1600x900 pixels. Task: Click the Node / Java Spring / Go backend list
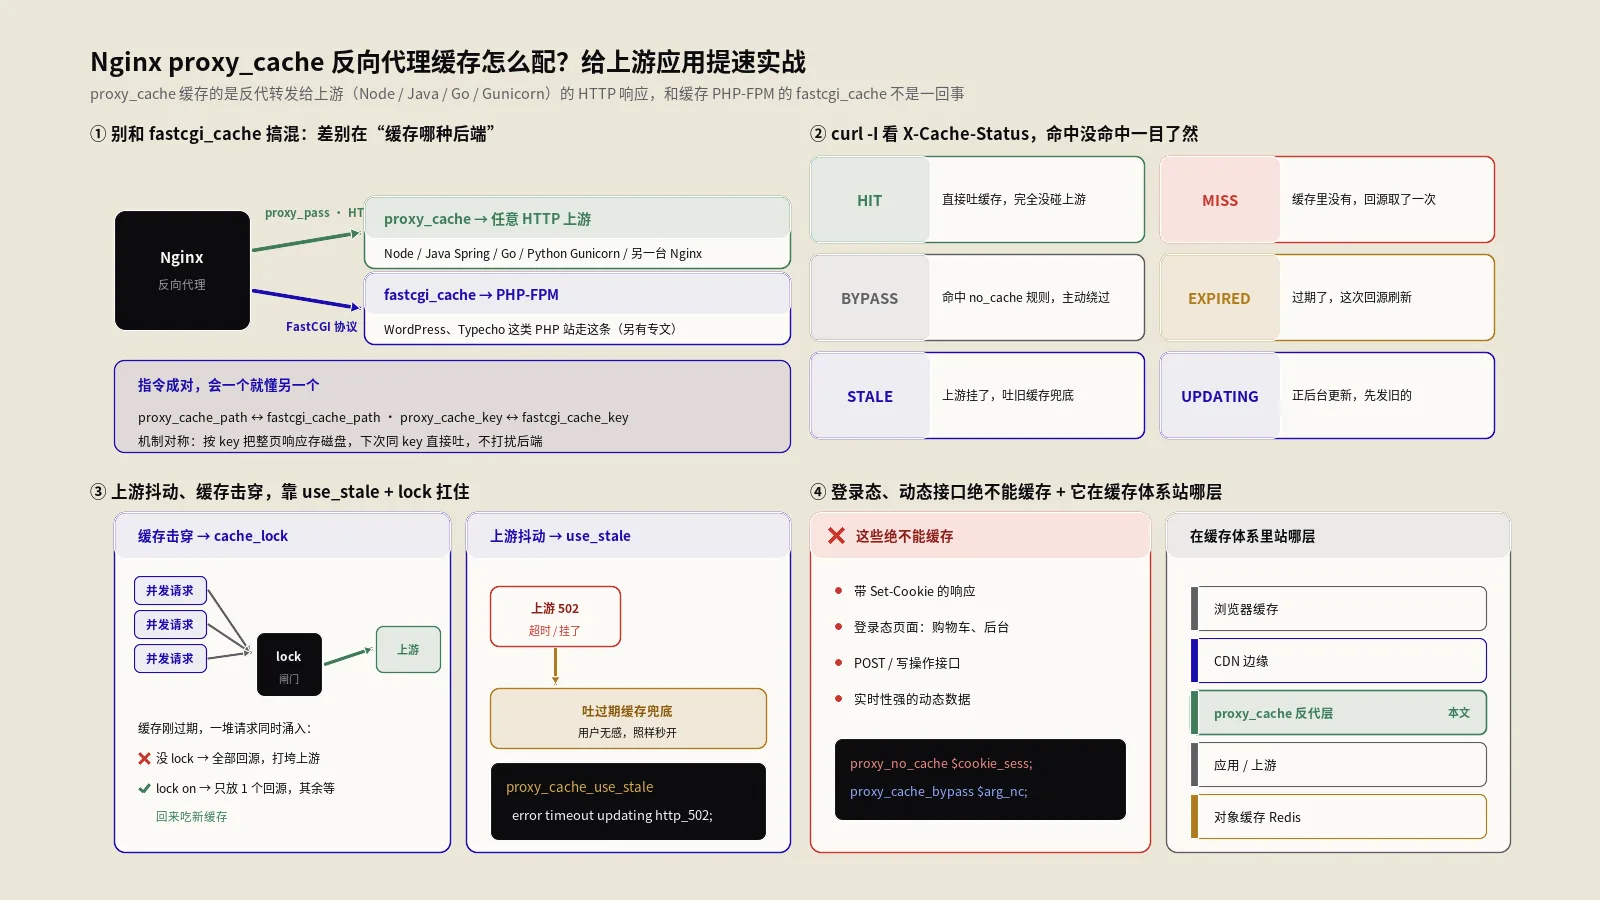[x=543, y=253]
